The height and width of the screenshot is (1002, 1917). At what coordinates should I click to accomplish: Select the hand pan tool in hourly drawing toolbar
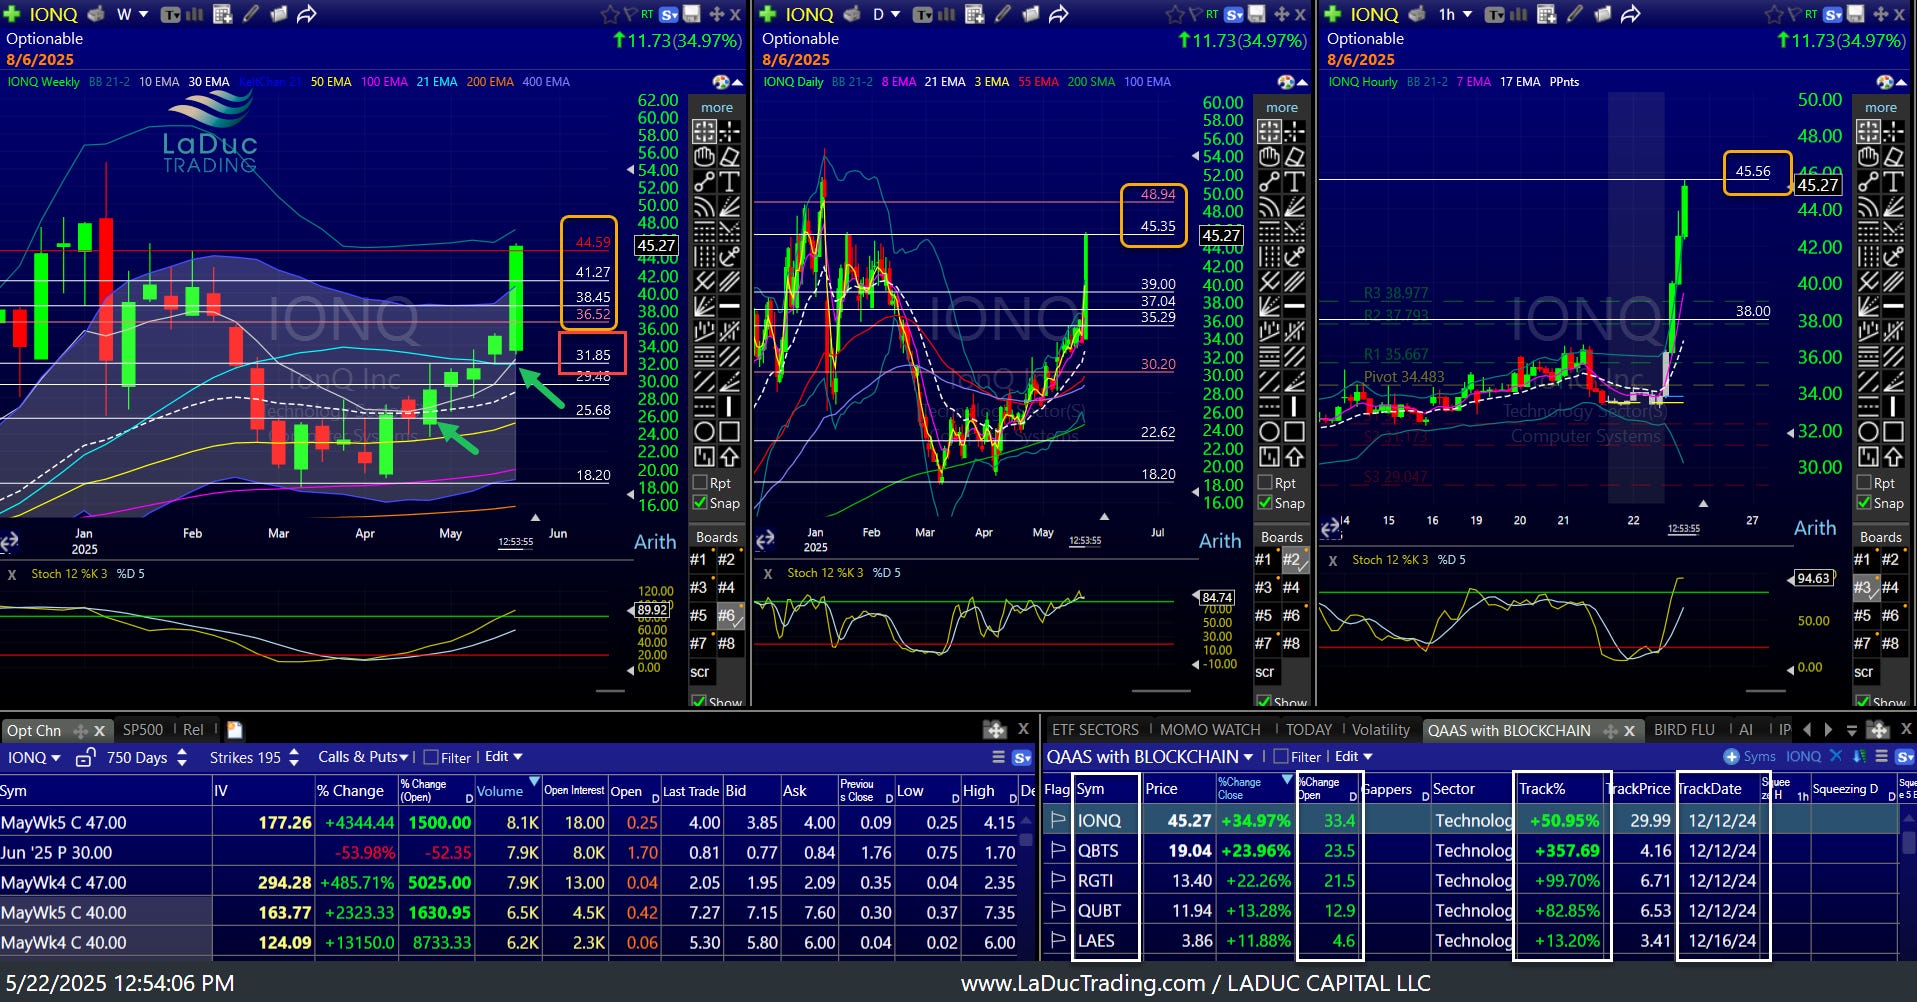[x=1868, y=156]
